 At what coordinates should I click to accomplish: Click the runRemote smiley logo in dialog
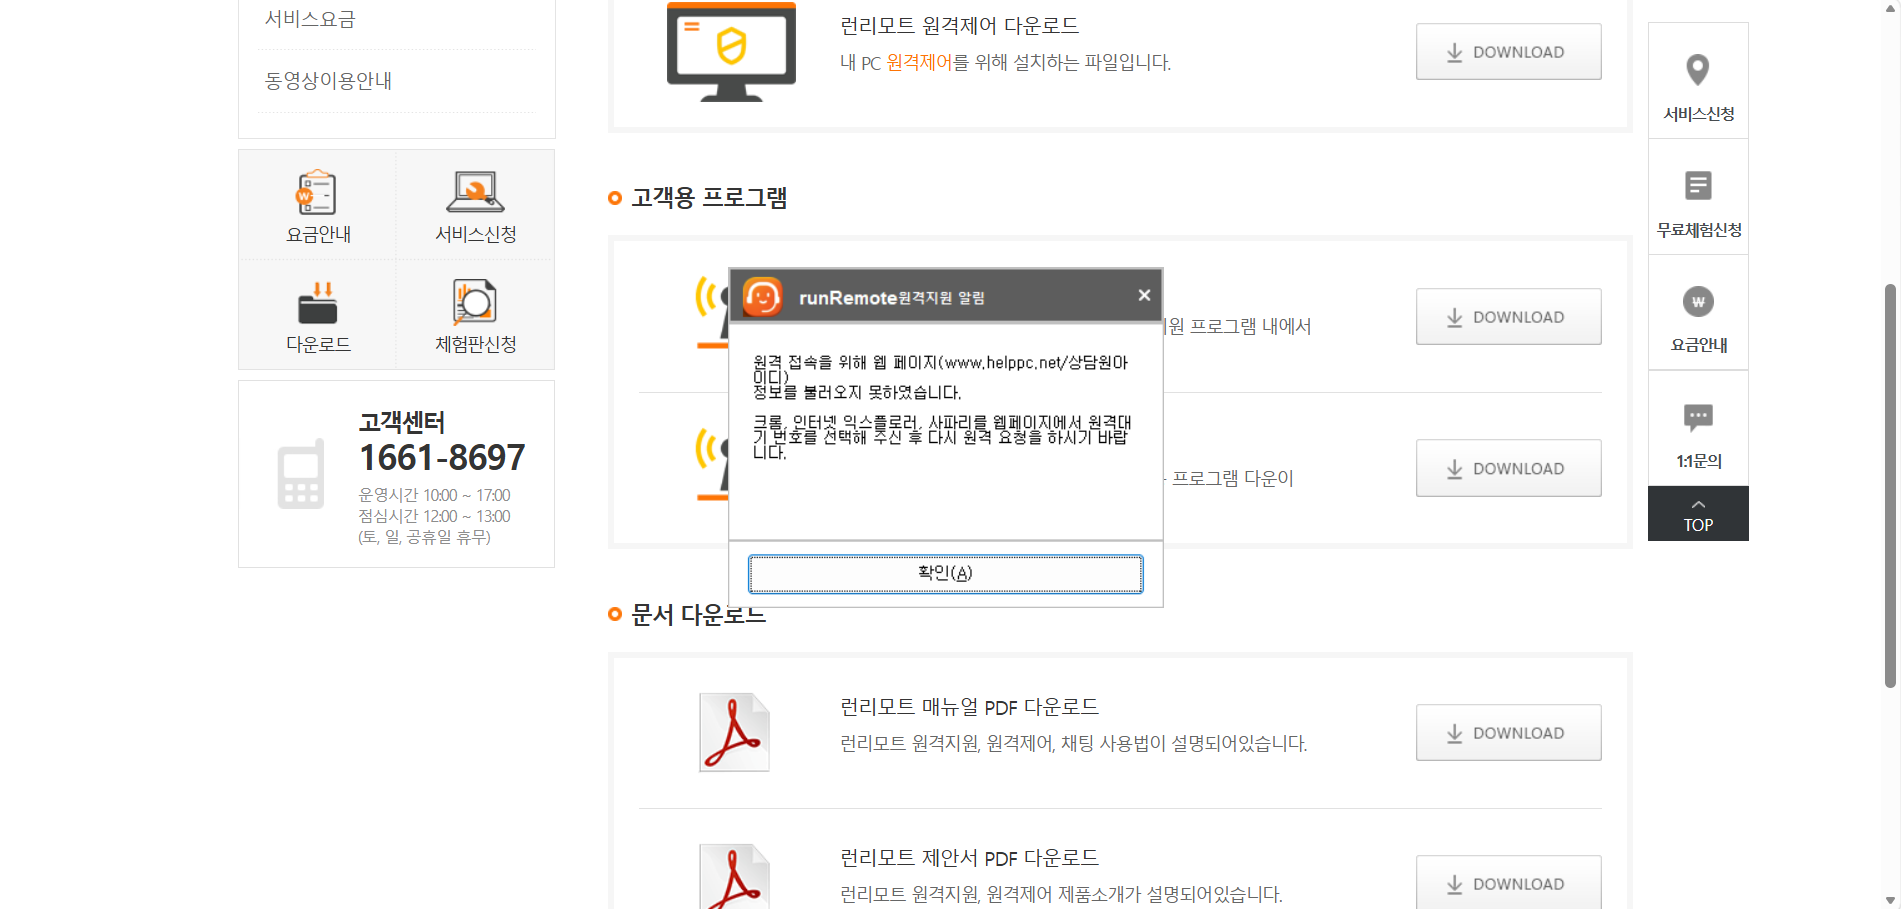(762, 297)
